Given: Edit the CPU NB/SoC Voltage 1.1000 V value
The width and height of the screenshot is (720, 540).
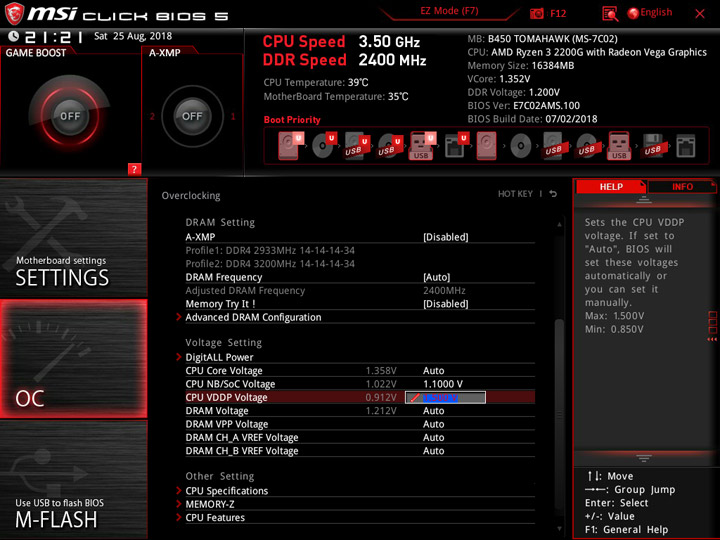Looking at the screenshot, I should coord(443,384).
